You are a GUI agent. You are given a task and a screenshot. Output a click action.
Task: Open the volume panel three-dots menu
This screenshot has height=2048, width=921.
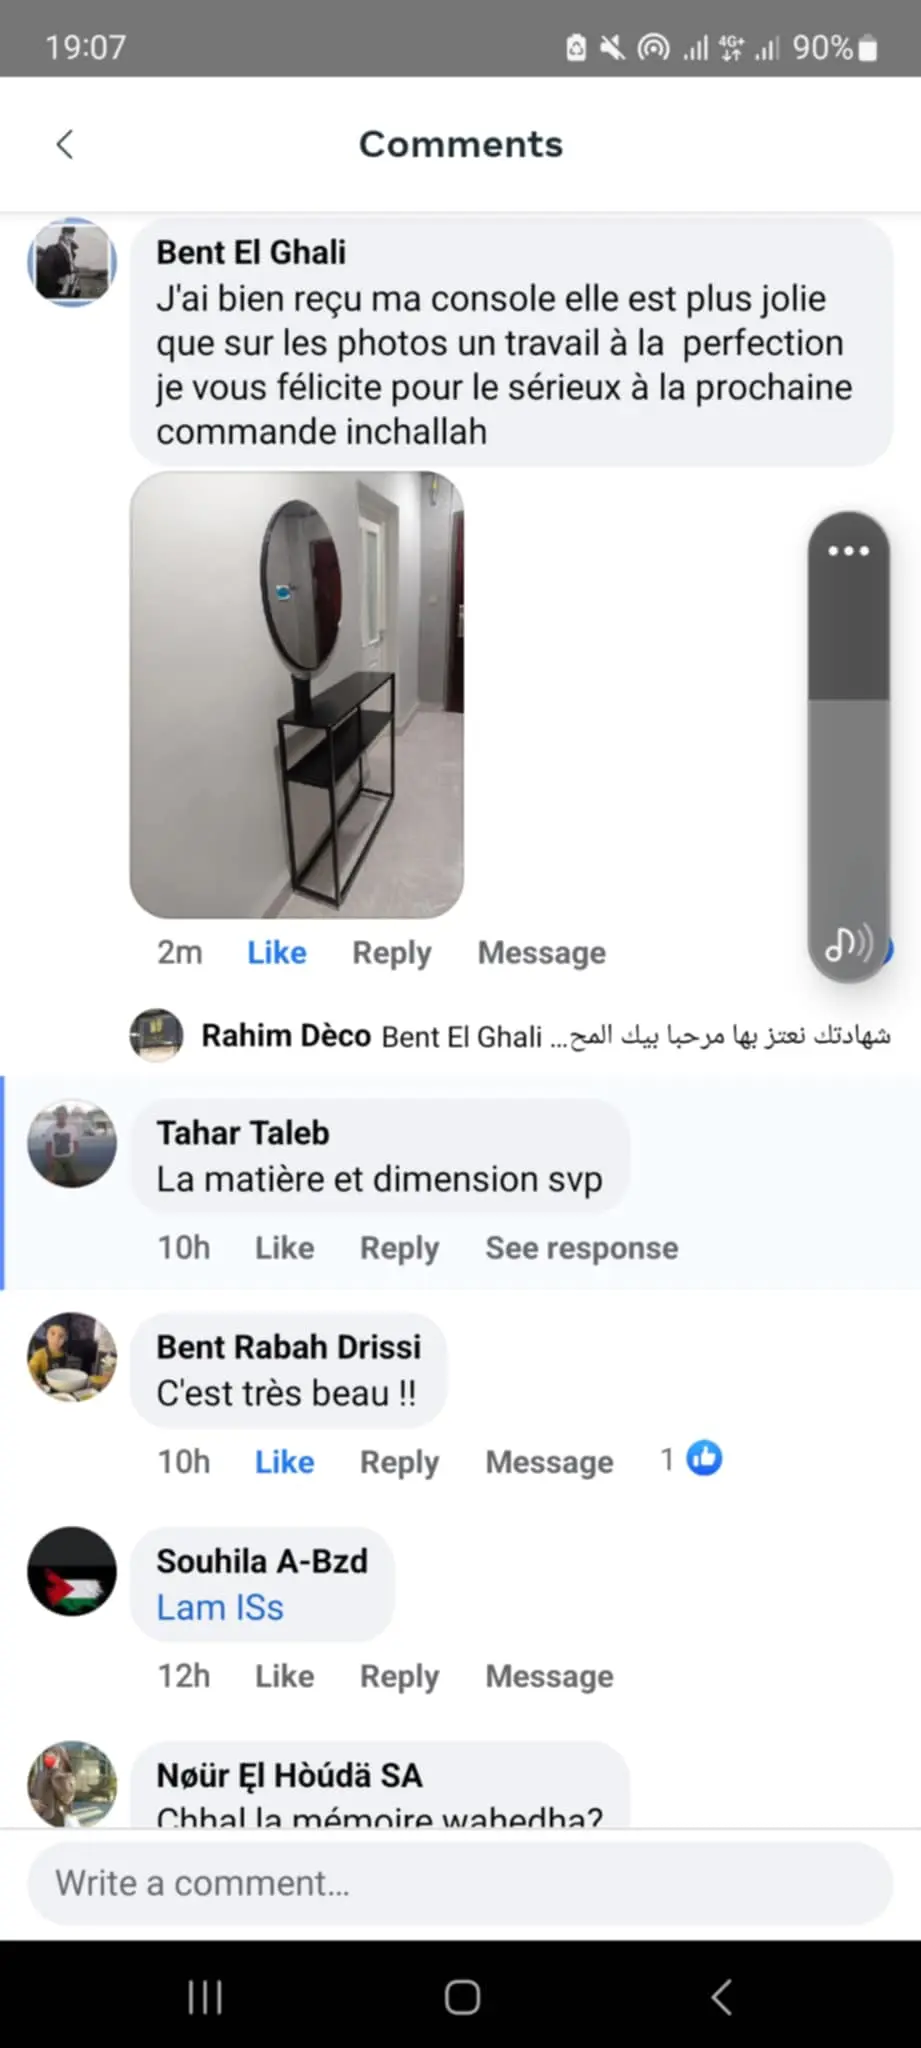pyautogui.click(x=848, y=551)
